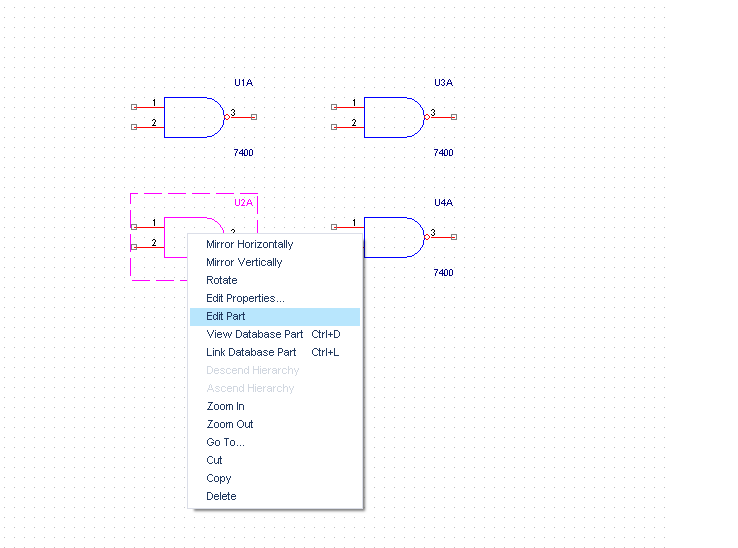Select the U4A NAND gate body
The image size is (738, 548).
coord(394,237)
